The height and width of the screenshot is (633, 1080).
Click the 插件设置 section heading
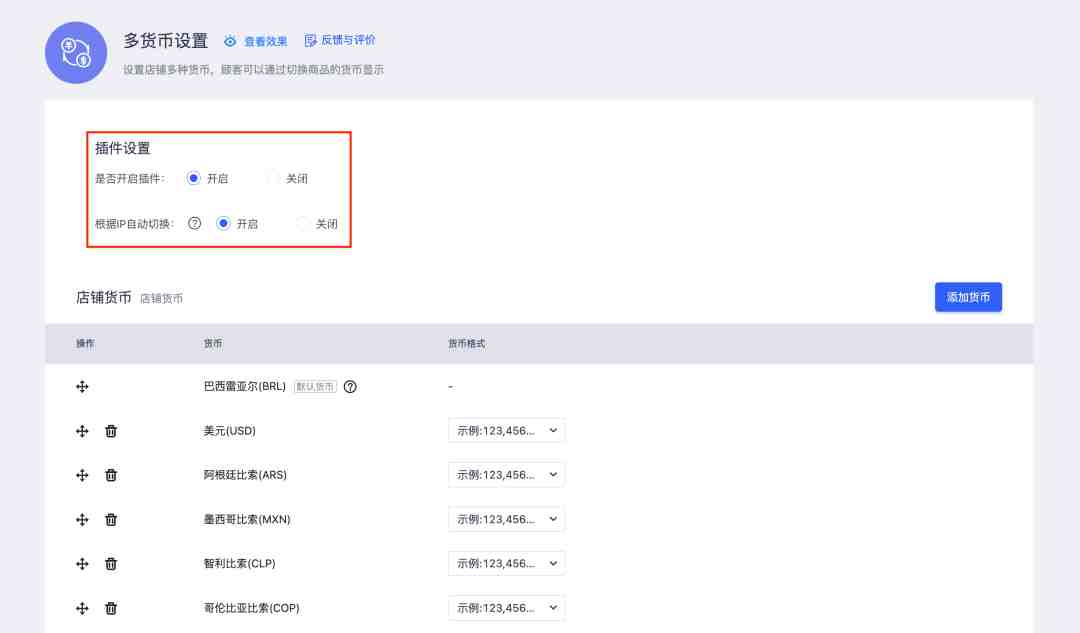point(123,148)
